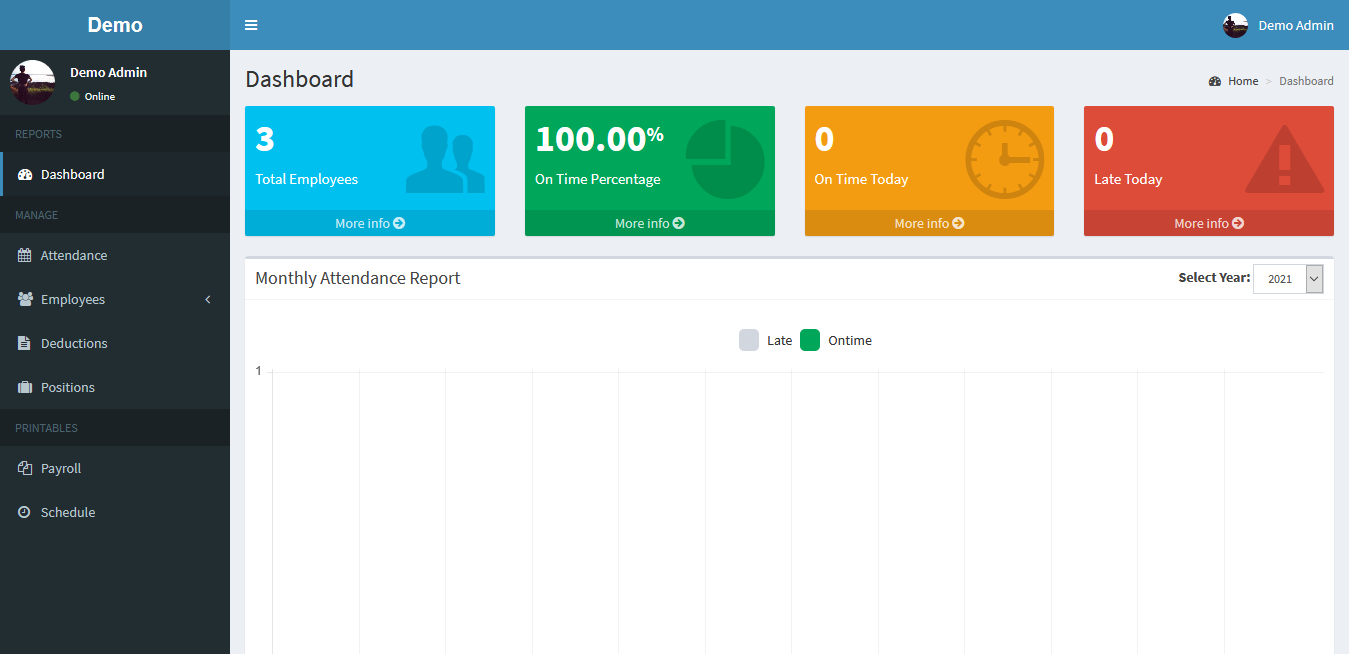Click the Employees group icon in sidebar
Image resolution: width=1349 pixels, height=654 pixels.
(25, 299)
